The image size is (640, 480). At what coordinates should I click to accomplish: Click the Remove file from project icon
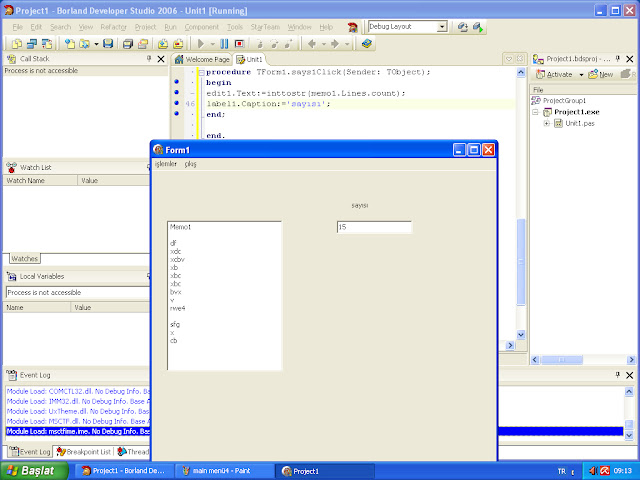(x=178, y=44)
